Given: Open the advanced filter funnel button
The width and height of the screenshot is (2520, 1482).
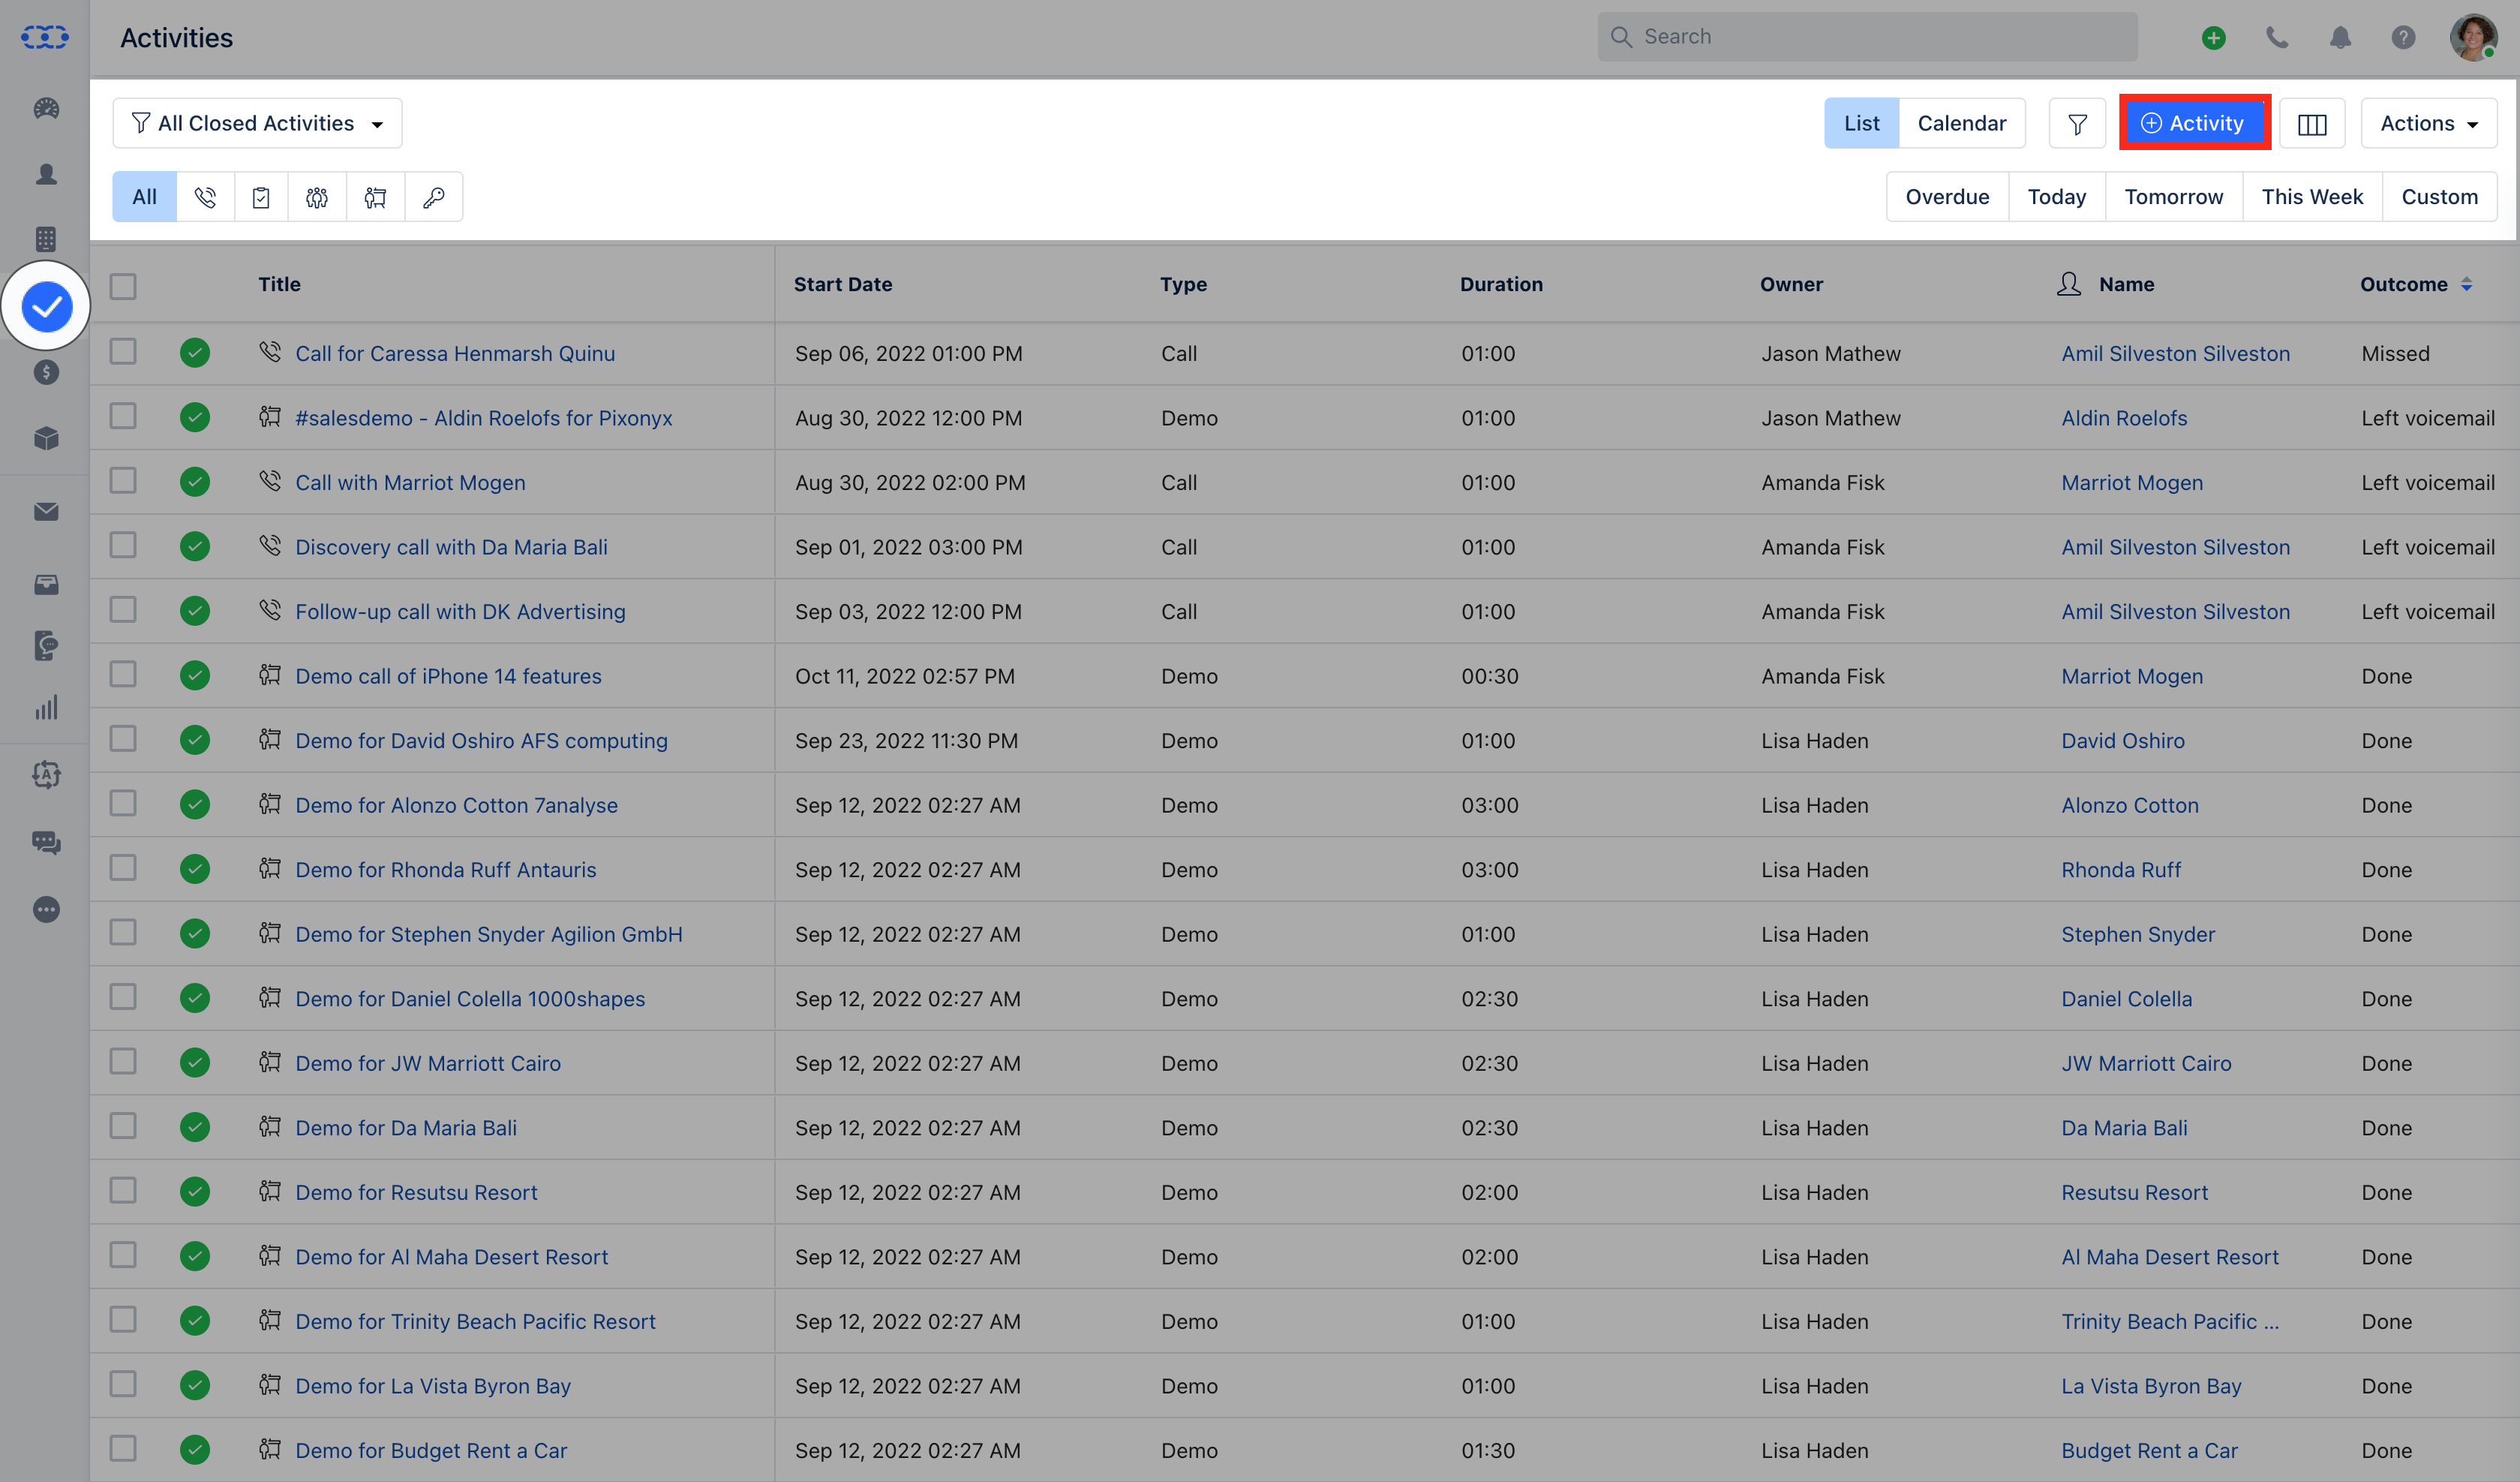Looking at the screenshot, I should [x=2077, y=123].
